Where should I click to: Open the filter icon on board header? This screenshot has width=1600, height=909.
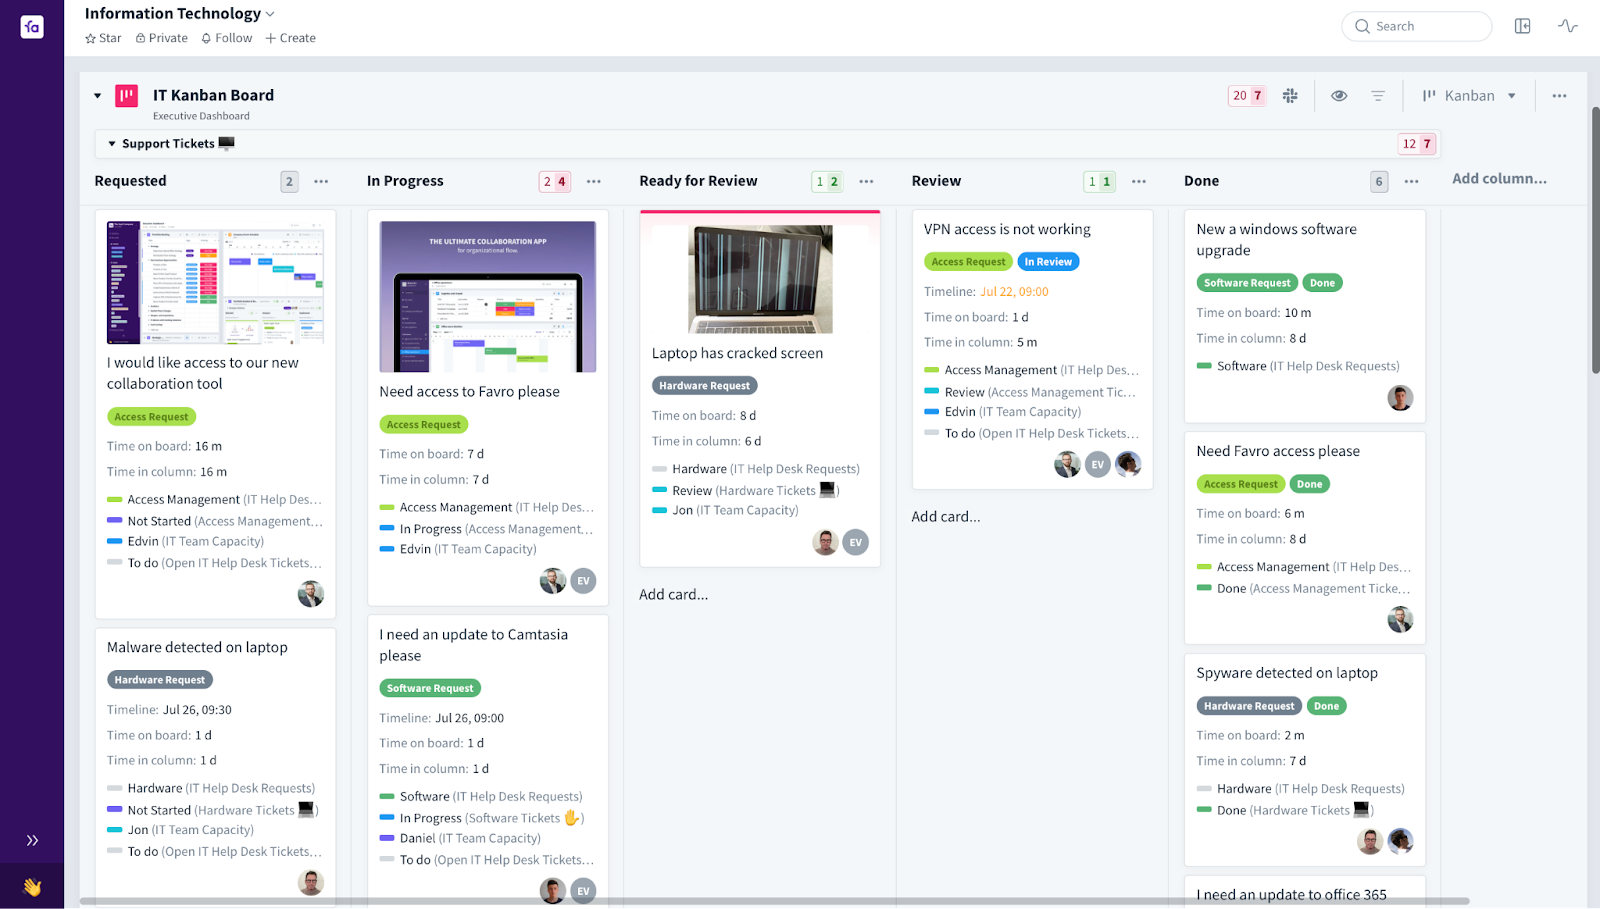click(x=1378, y=96)
